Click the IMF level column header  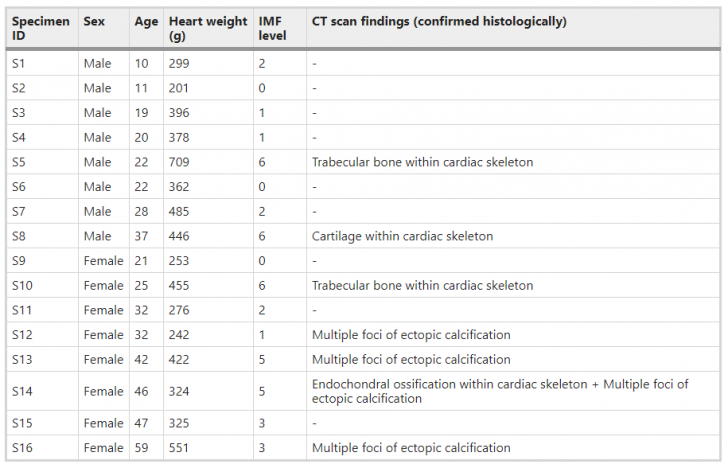272,28
